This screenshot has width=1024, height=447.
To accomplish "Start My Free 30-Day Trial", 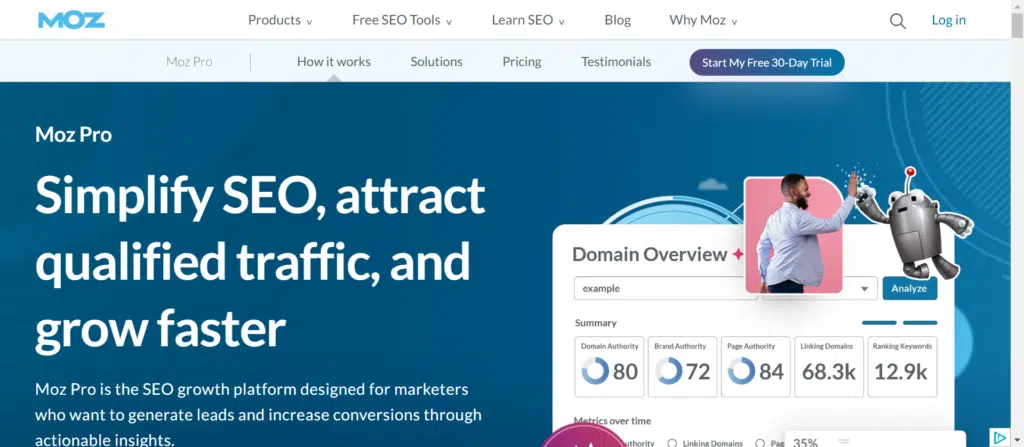I will click(x=767, y=63).
